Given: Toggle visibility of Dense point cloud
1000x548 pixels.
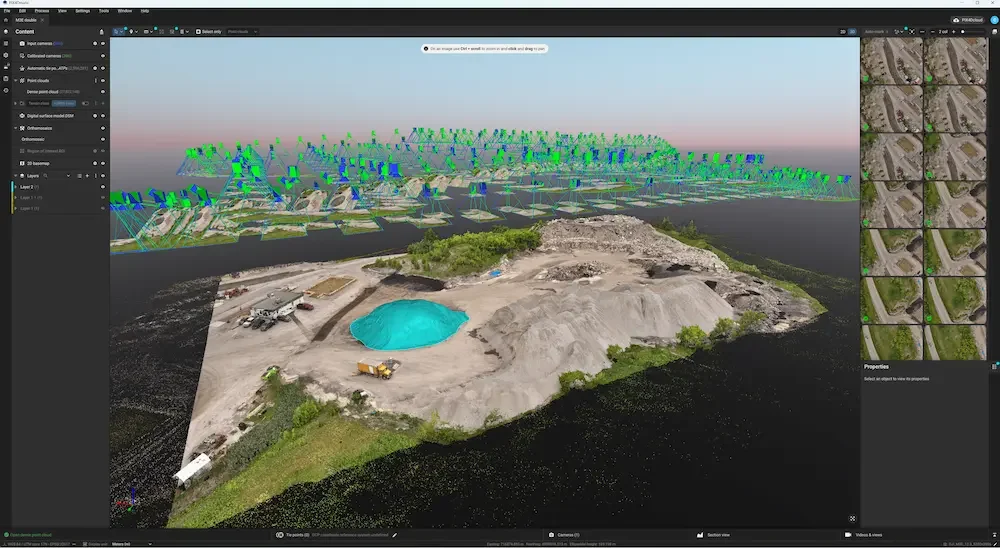Looking at the screenshot, I should pyautogui.click(x=103, y=92).
